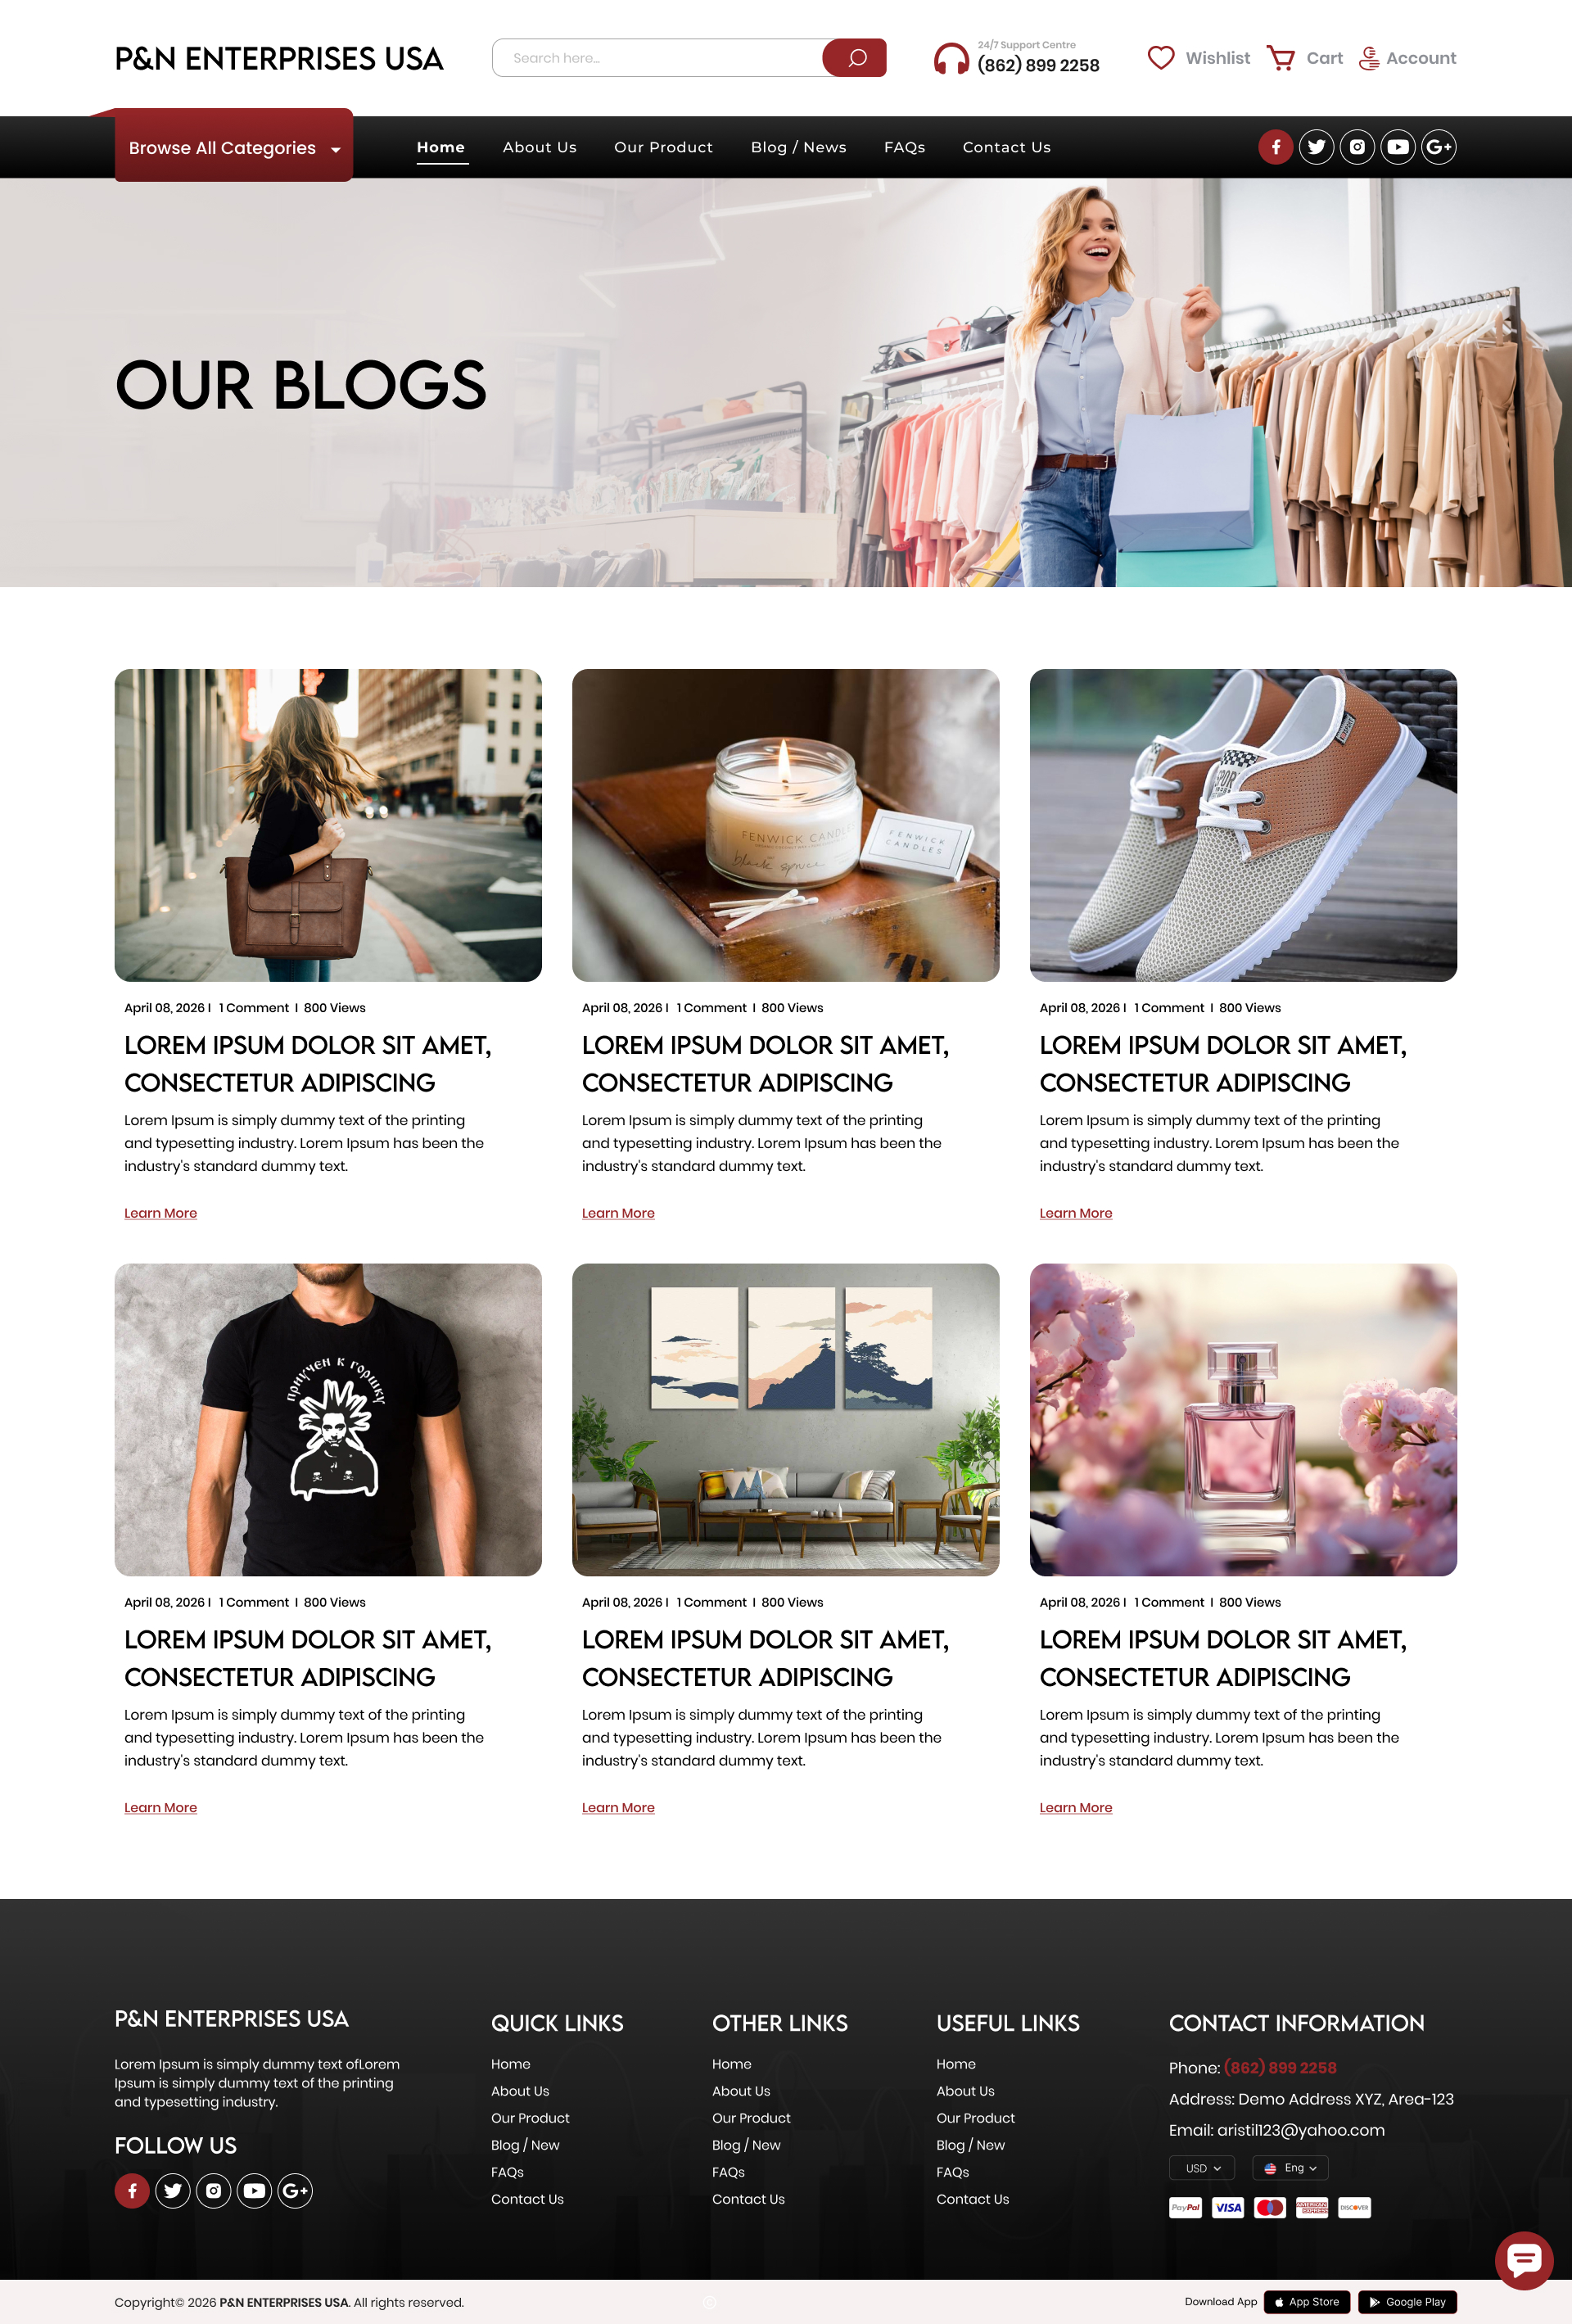Image resolution: width=1572 pixels, height=2324 pixels.
Task: Open Blog / News menu item
Action: tap(798, 147)
